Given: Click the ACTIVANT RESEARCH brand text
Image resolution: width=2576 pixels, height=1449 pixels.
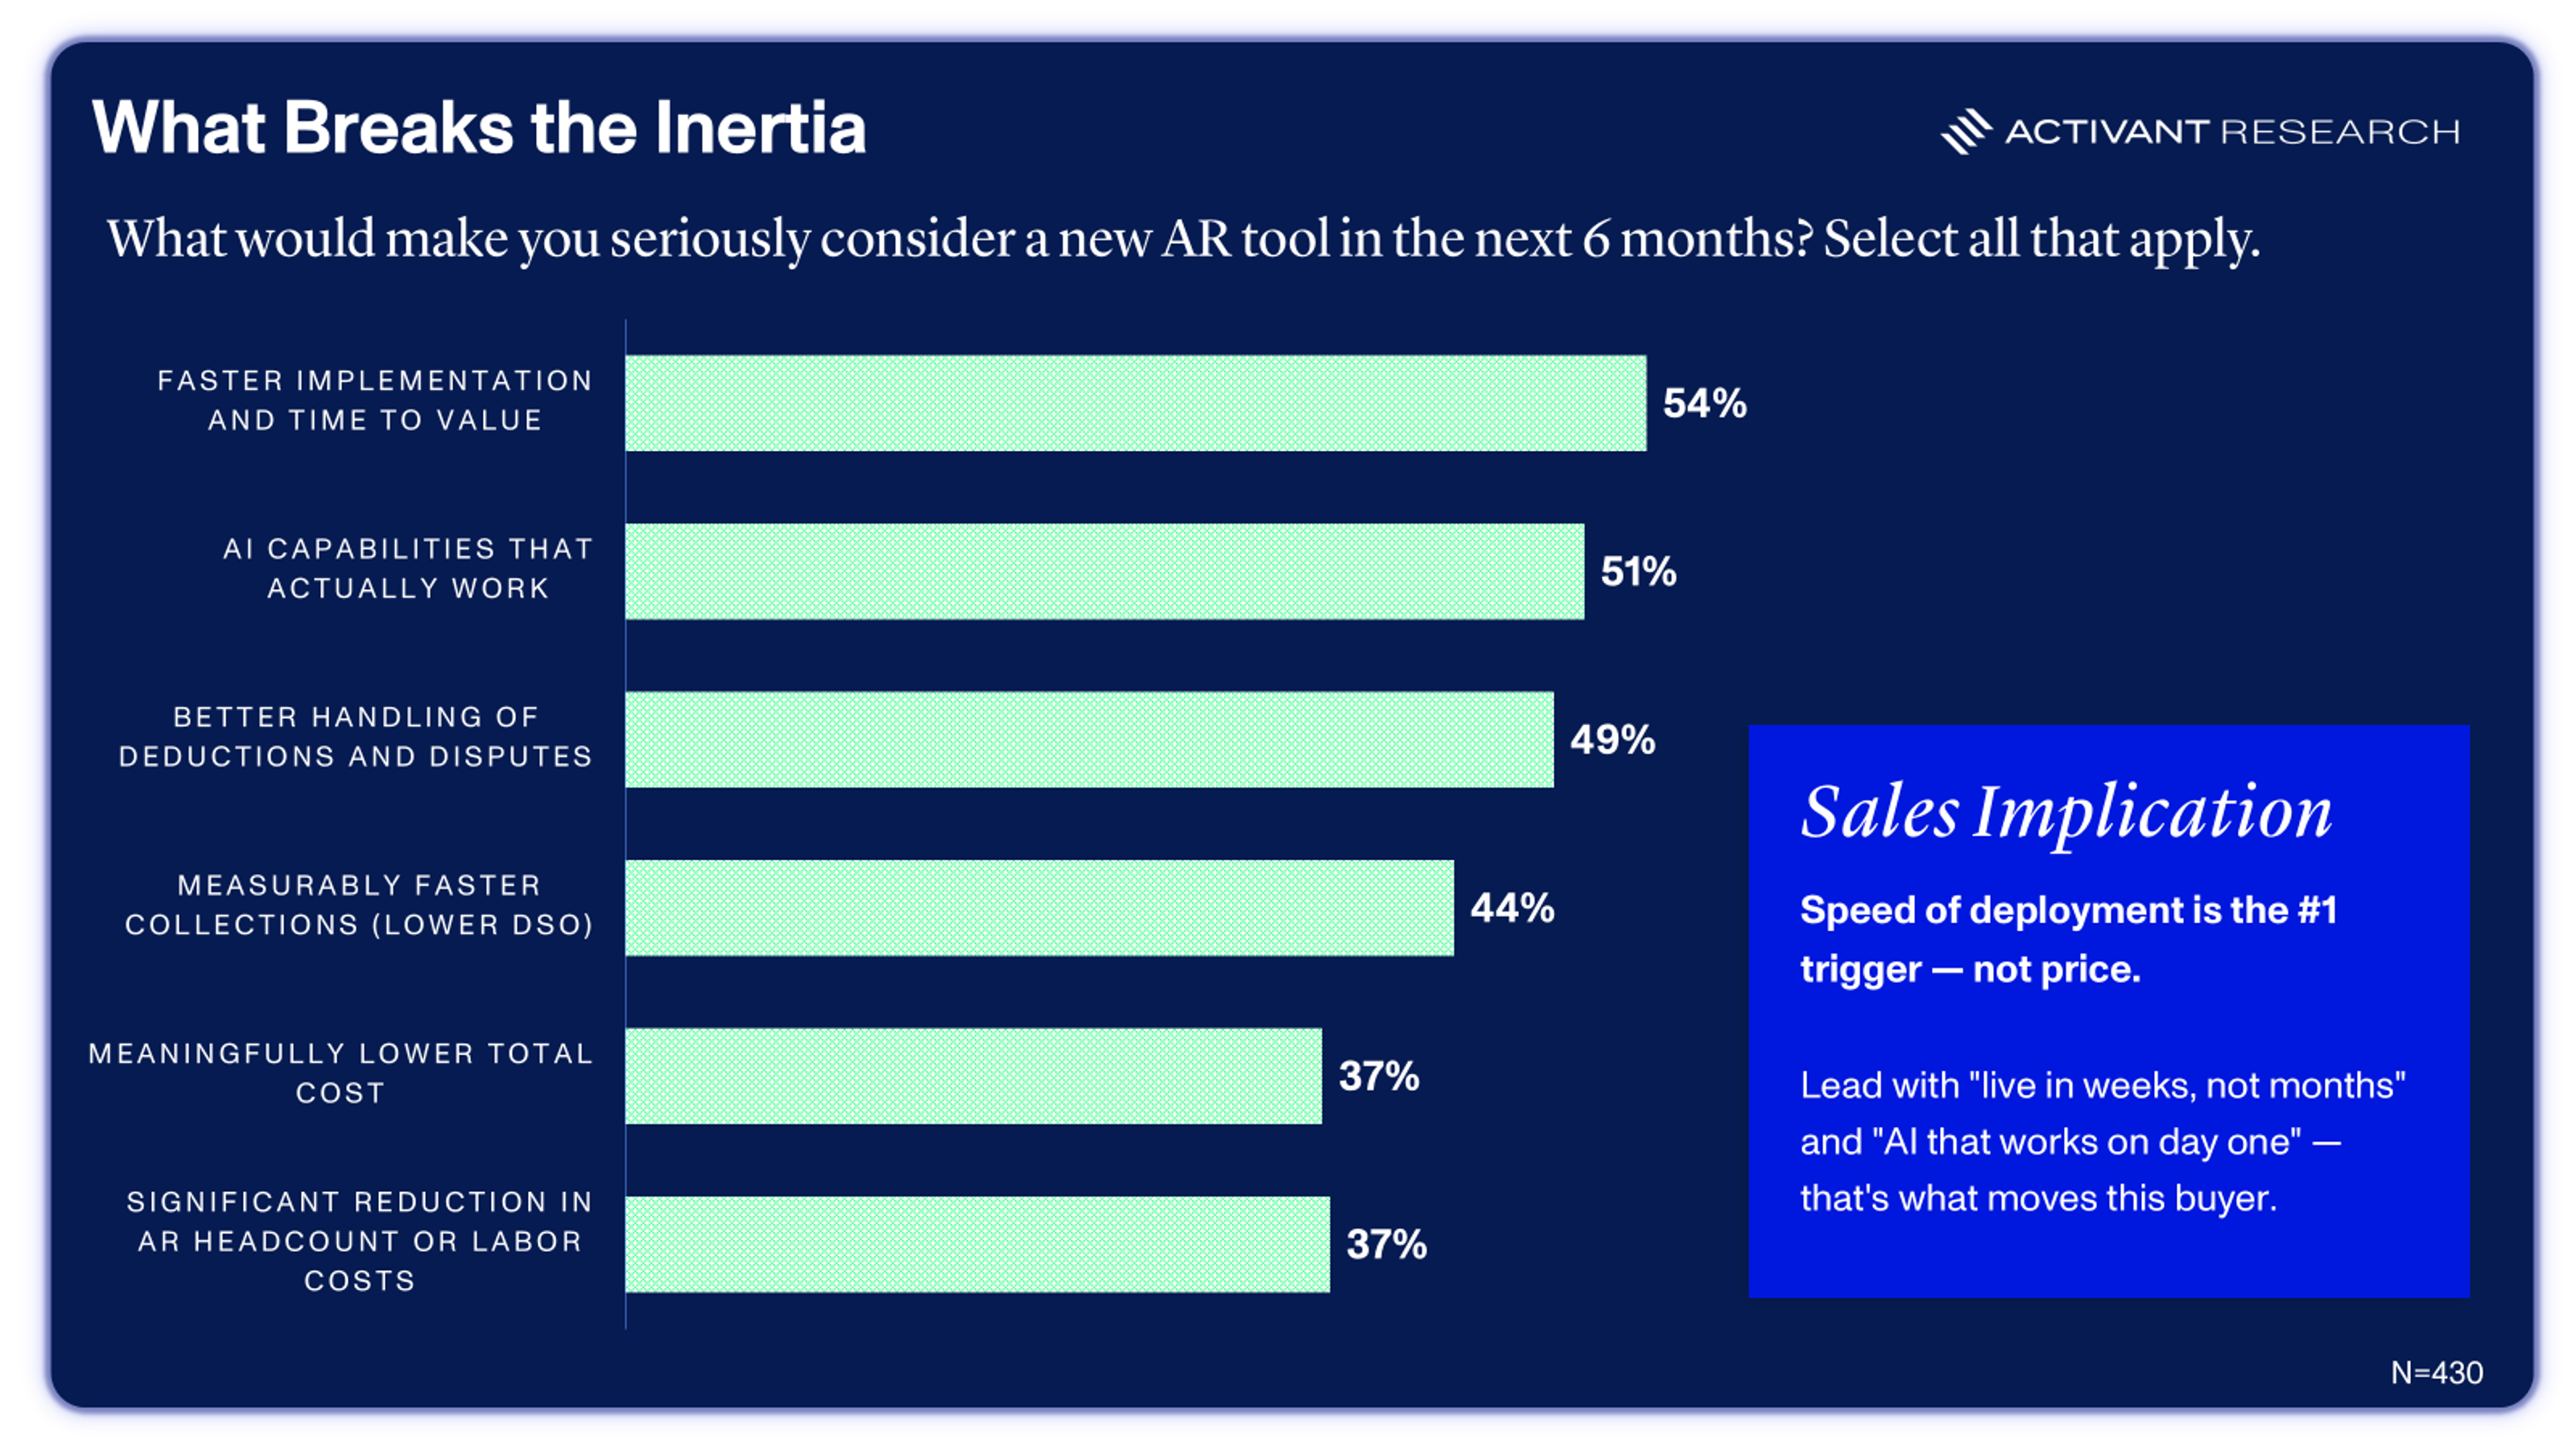Looking at the screenshot, I should point(2232,132).
